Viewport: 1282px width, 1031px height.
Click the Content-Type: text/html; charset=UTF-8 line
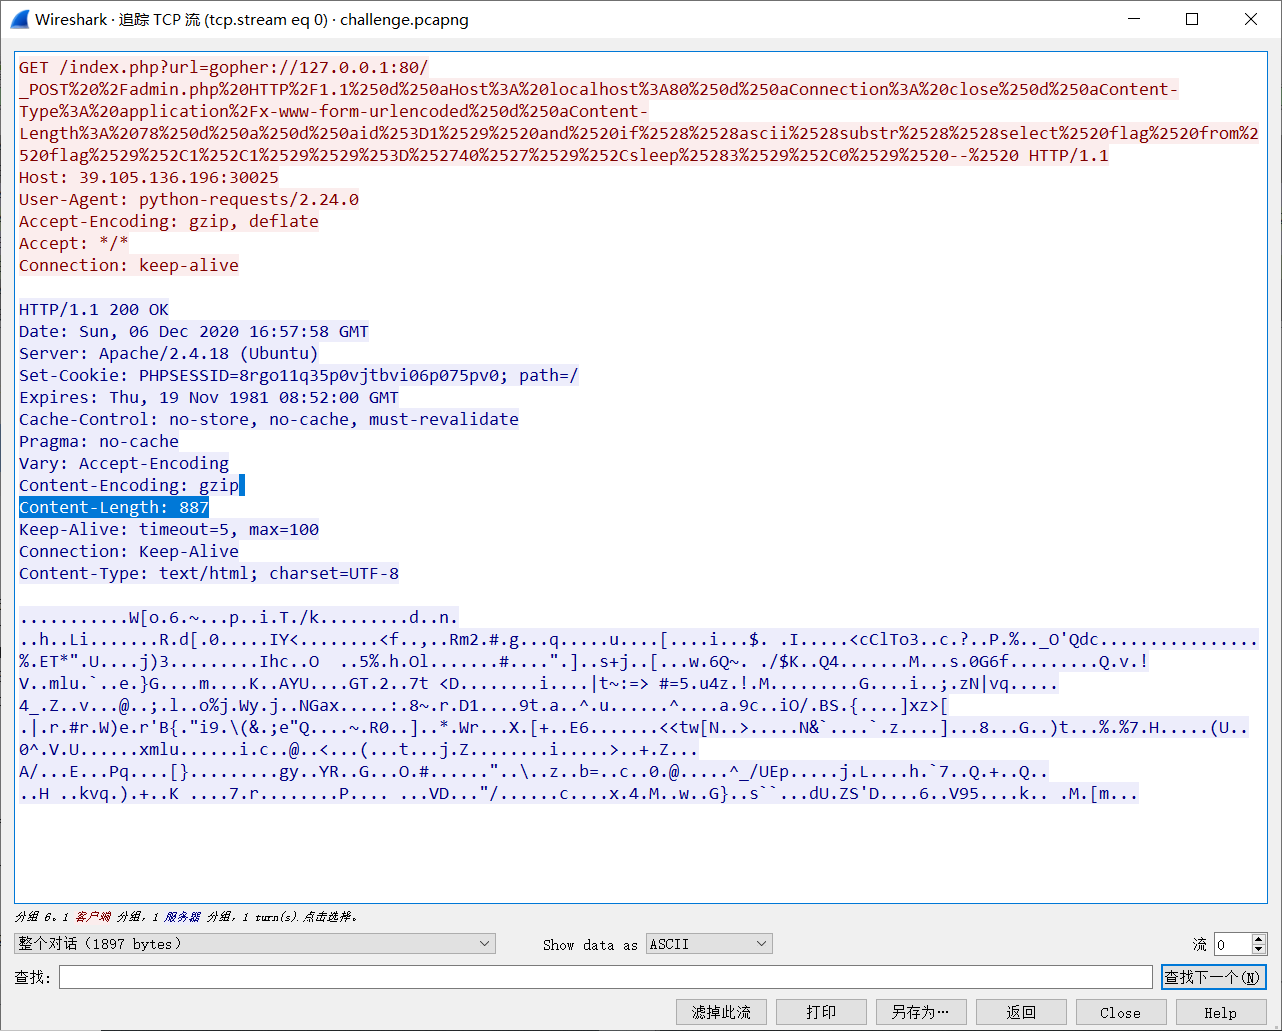(209, 574)
